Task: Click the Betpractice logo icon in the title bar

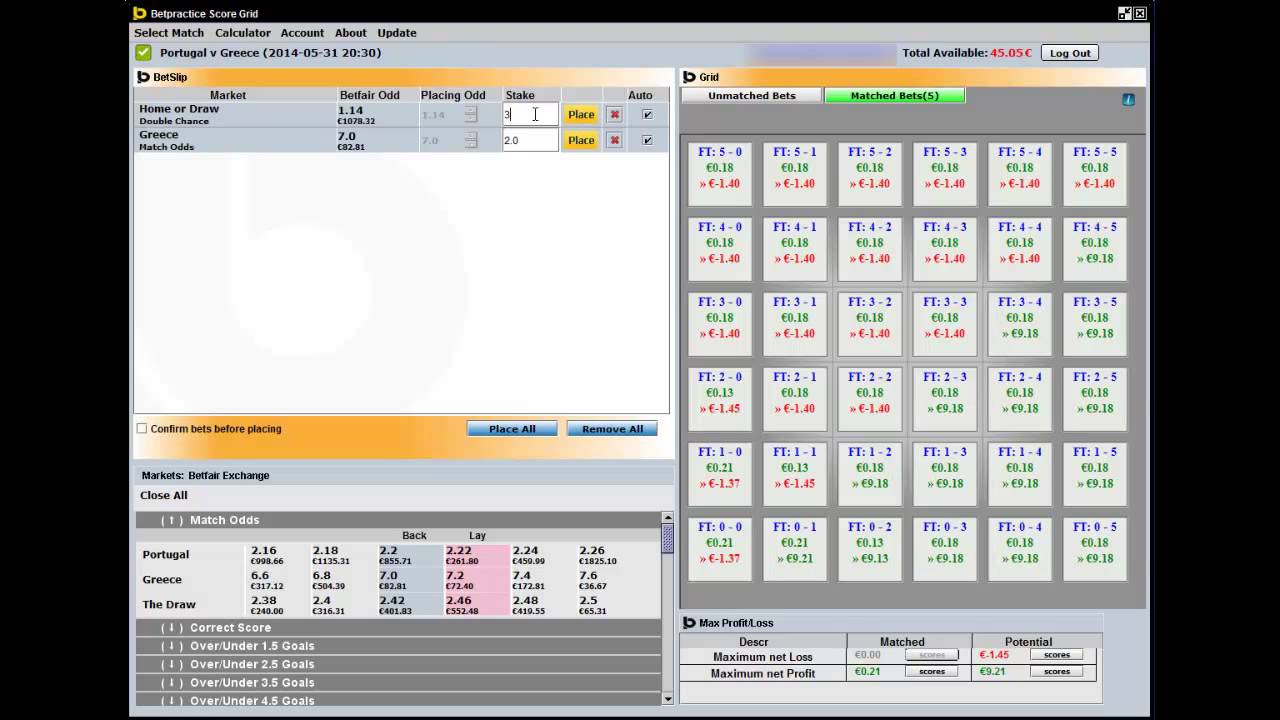Action: [140, 13]
